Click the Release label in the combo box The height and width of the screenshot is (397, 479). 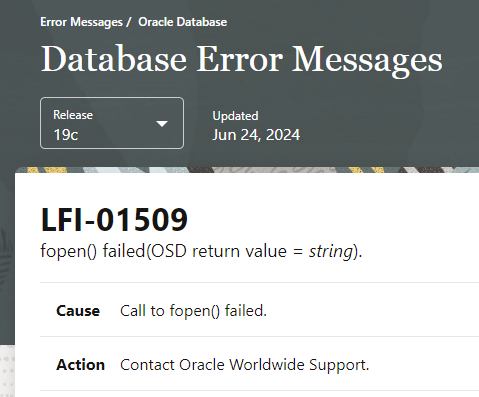(73, 115)
